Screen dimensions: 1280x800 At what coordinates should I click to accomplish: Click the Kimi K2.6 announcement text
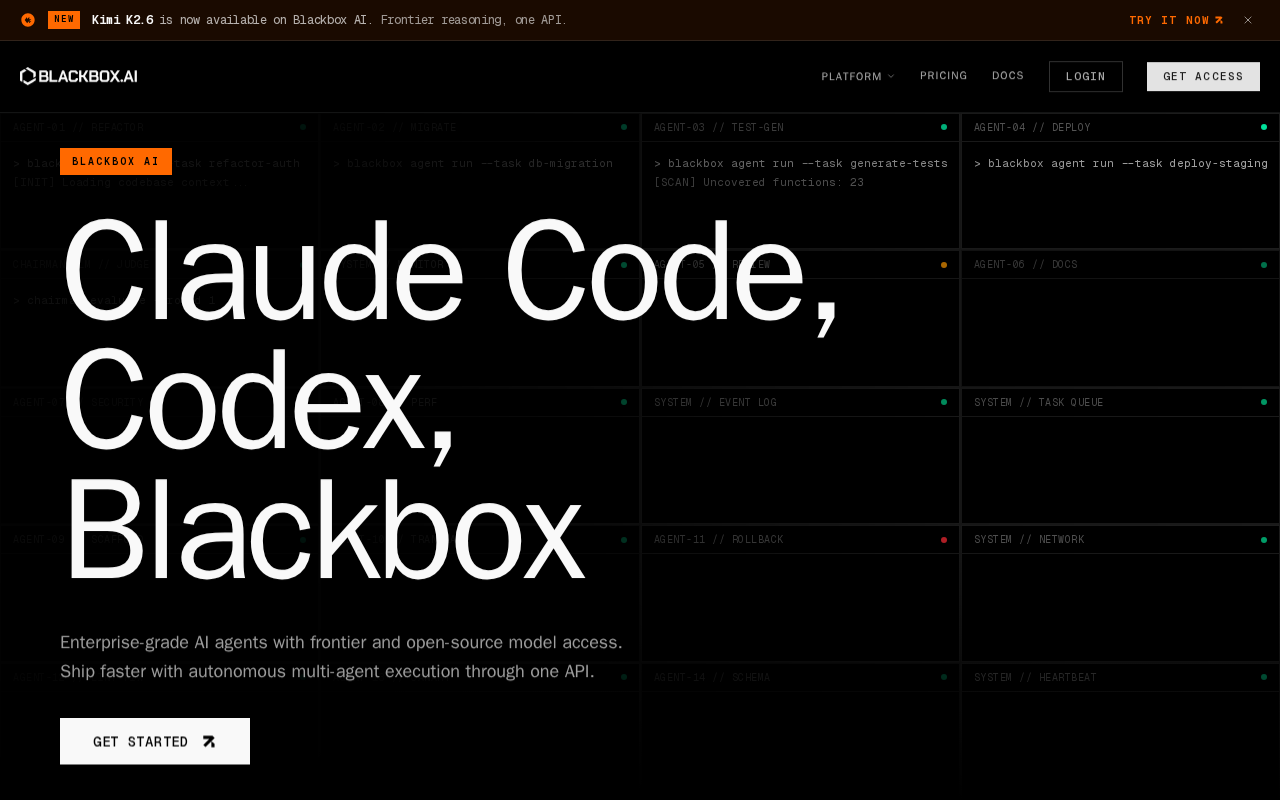tap(329, 20)
